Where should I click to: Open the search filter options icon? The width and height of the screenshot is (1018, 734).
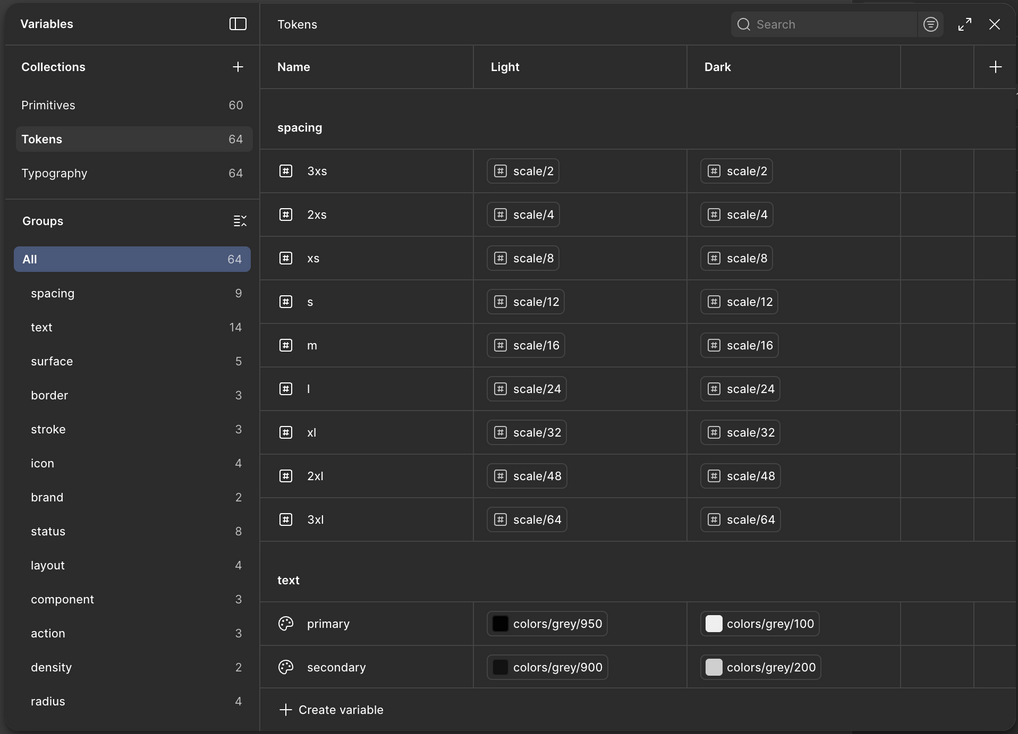coord(931,24)
